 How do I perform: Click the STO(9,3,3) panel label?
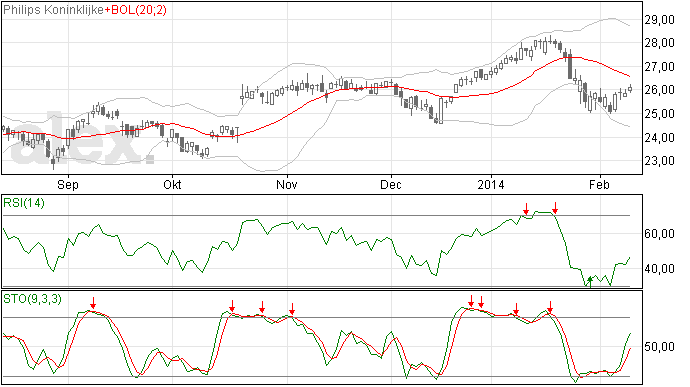coord(32,299)
